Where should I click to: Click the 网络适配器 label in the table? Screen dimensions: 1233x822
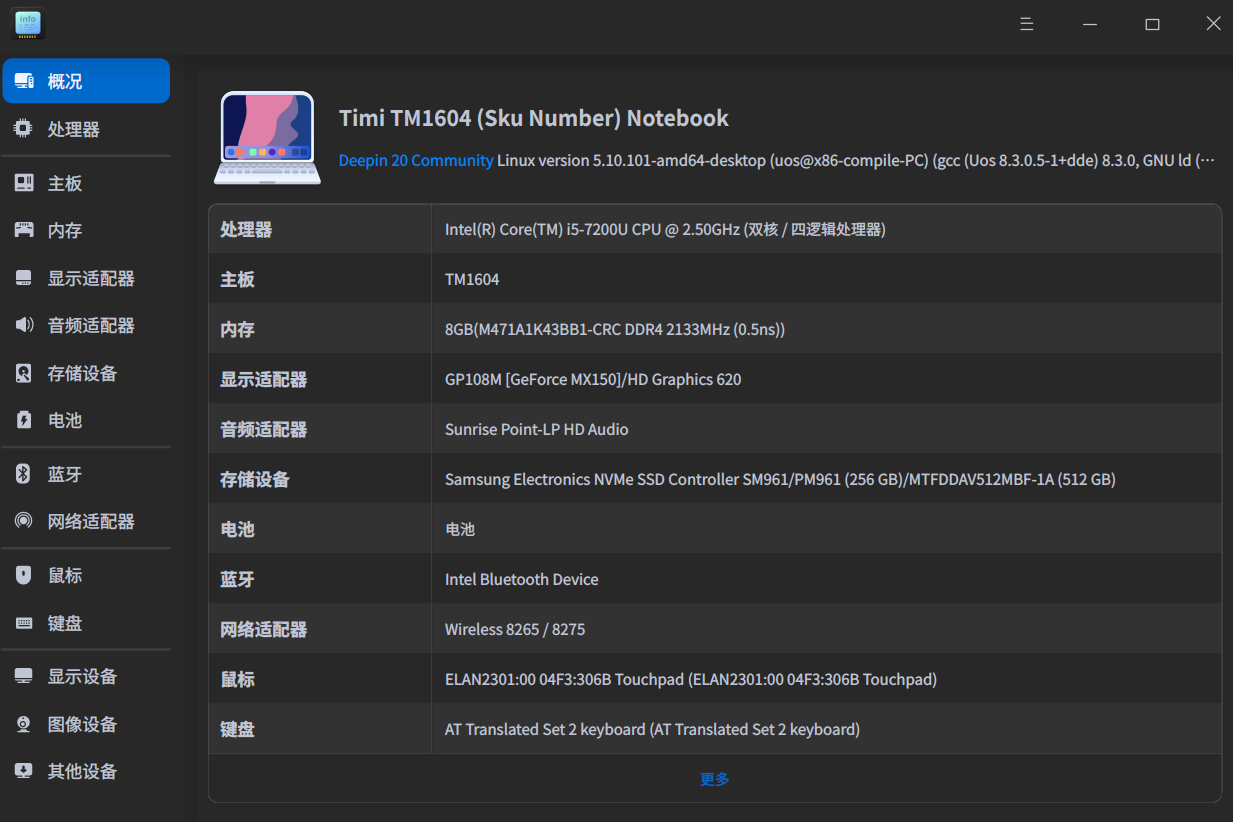[264, 629]
